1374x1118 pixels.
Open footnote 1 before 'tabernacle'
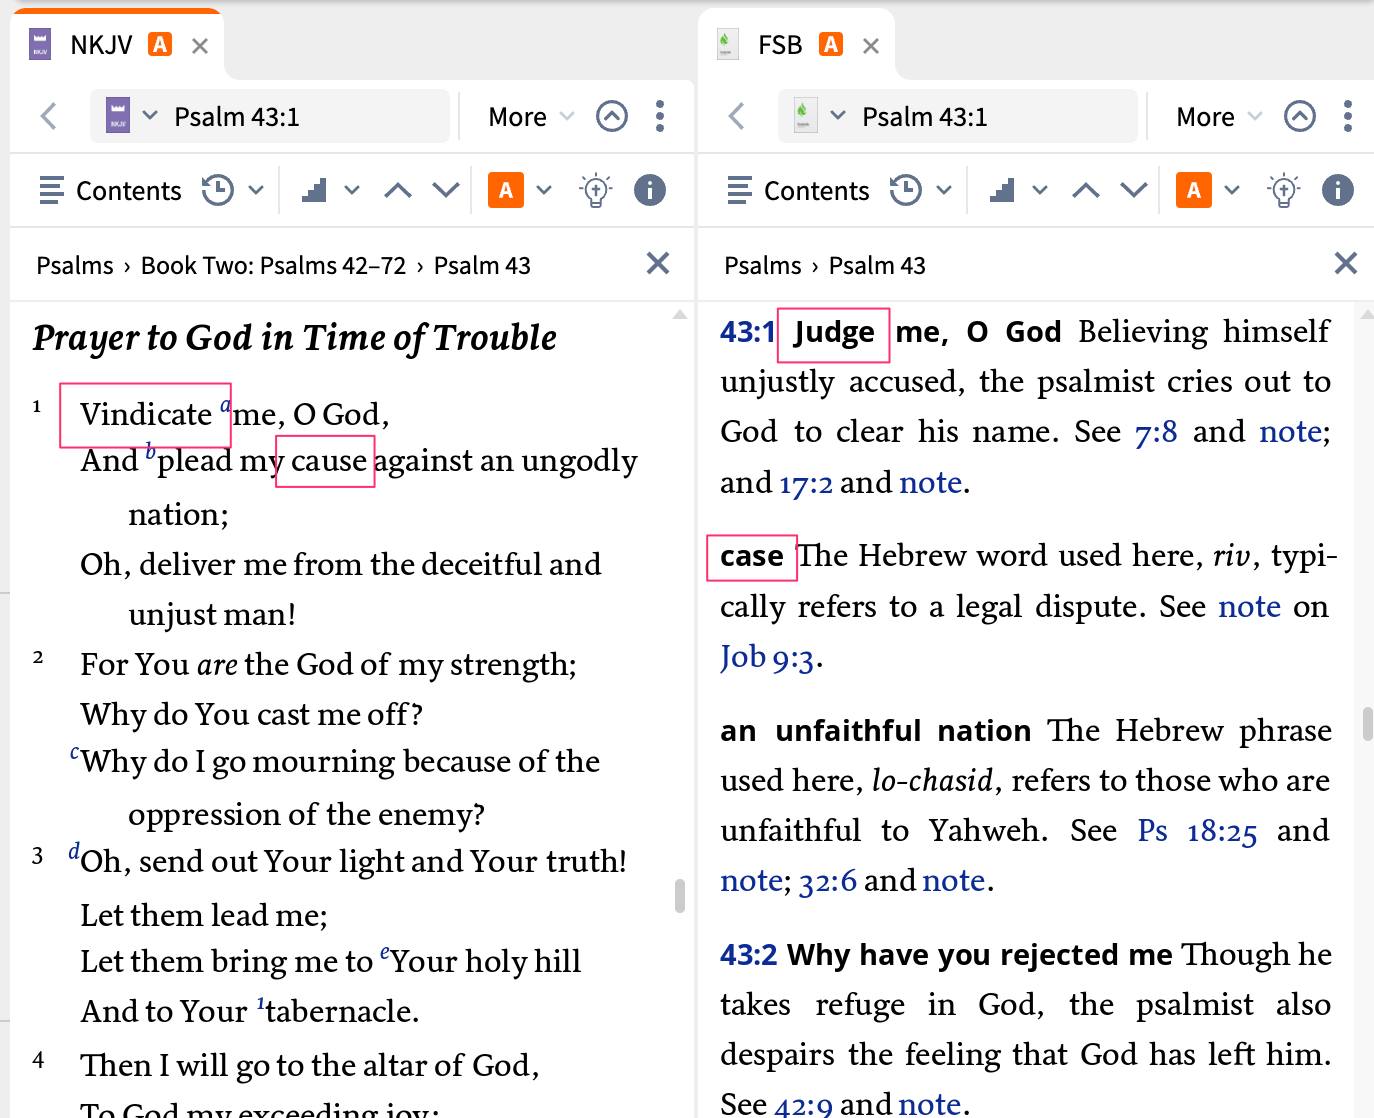point(261,1003)
